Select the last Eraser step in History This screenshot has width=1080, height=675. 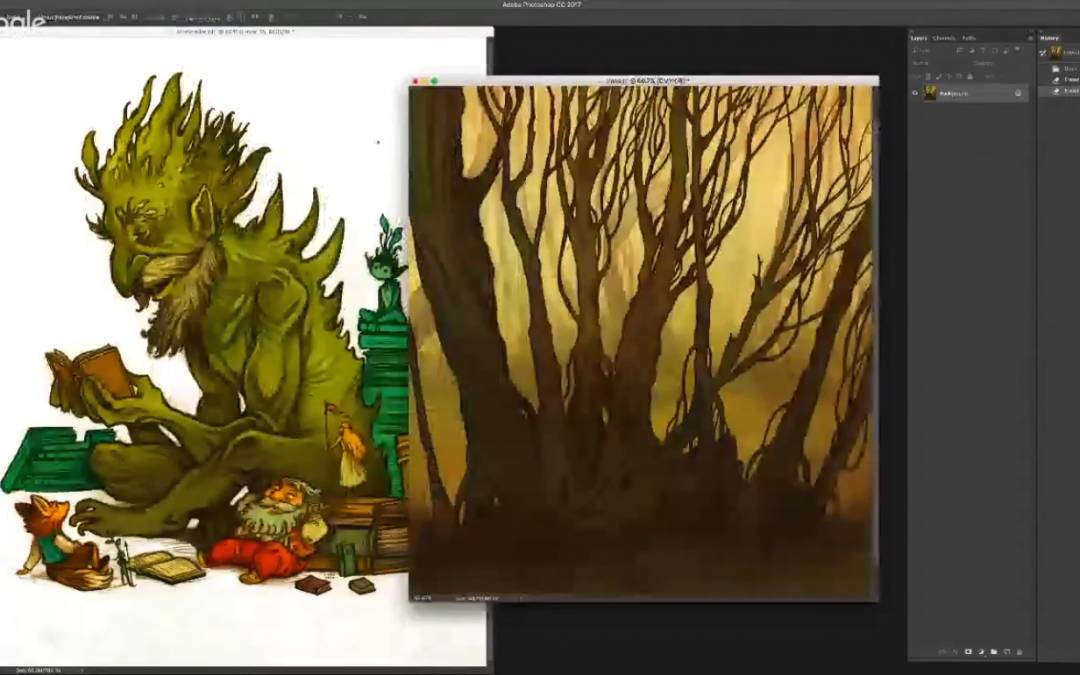(x=1070, y=91)
